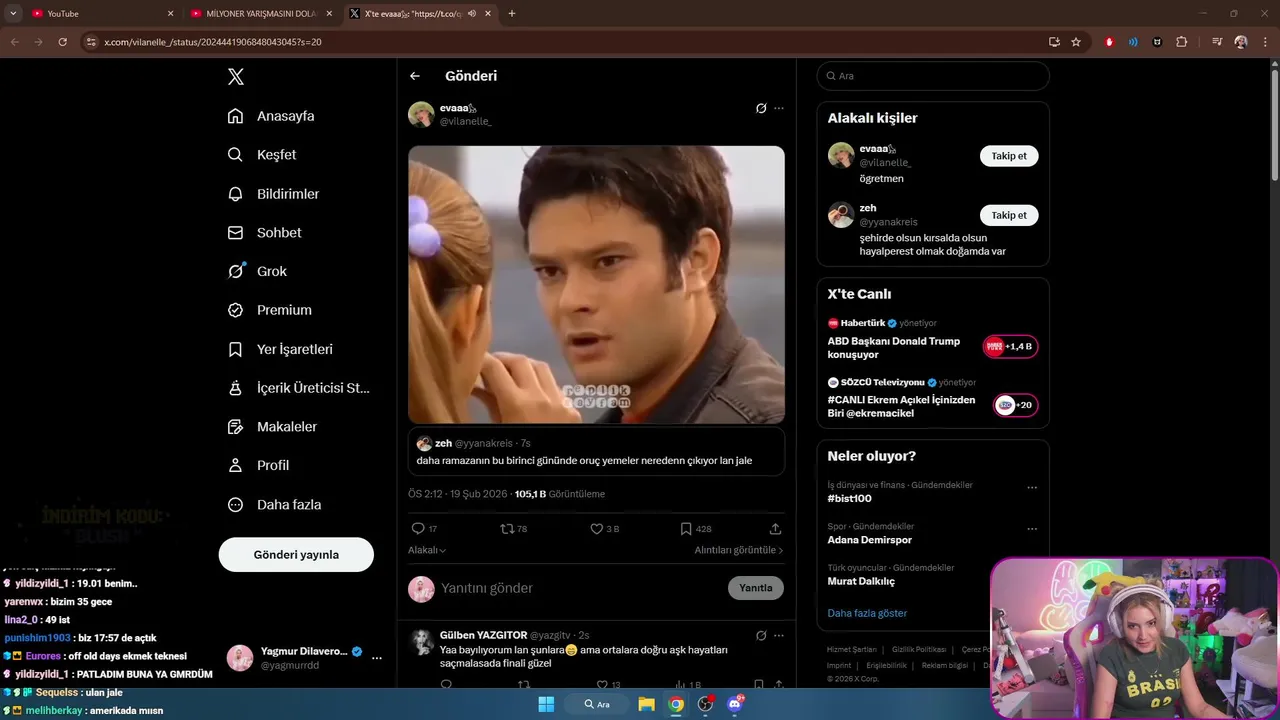The image size is (1280, 720).
Task: Open Sohbet messages
Action: (x=264, y=232)
